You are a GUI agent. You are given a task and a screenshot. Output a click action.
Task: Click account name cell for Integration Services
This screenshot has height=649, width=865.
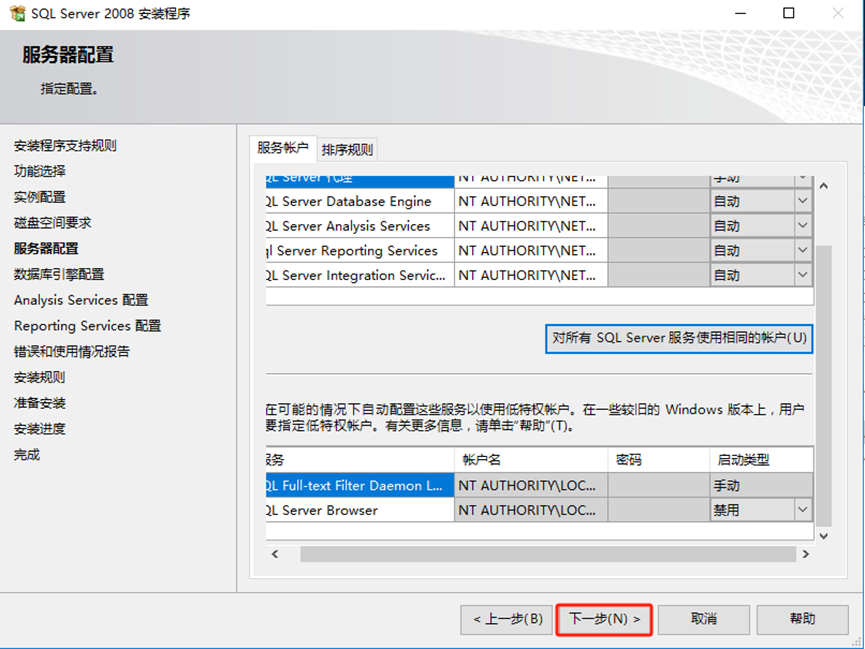tap(531, 275)
